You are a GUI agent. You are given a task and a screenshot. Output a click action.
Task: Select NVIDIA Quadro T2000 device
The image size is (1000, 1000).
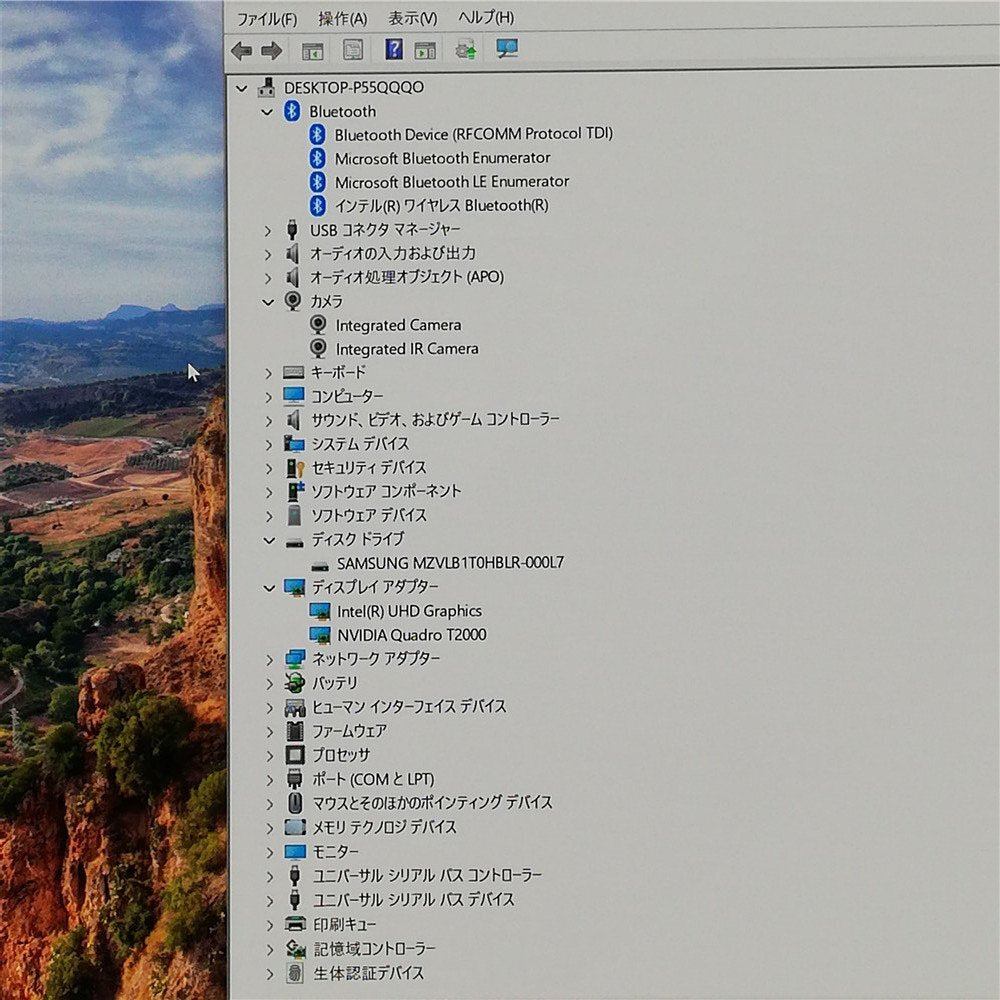(411, 635)
